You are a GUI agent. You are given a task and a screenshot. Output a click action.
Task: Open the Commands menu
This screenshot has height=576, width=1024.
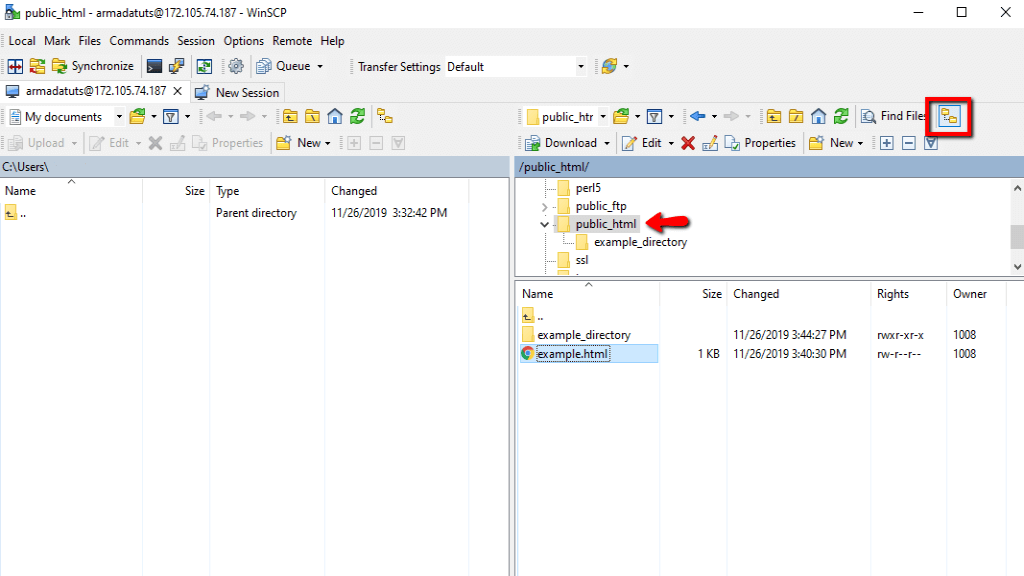point(139,40)
